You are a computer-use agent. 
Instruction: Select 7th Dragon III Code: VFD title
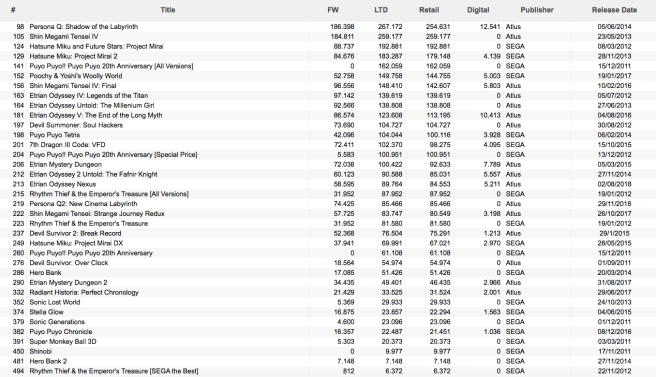(x=67, y=145)
